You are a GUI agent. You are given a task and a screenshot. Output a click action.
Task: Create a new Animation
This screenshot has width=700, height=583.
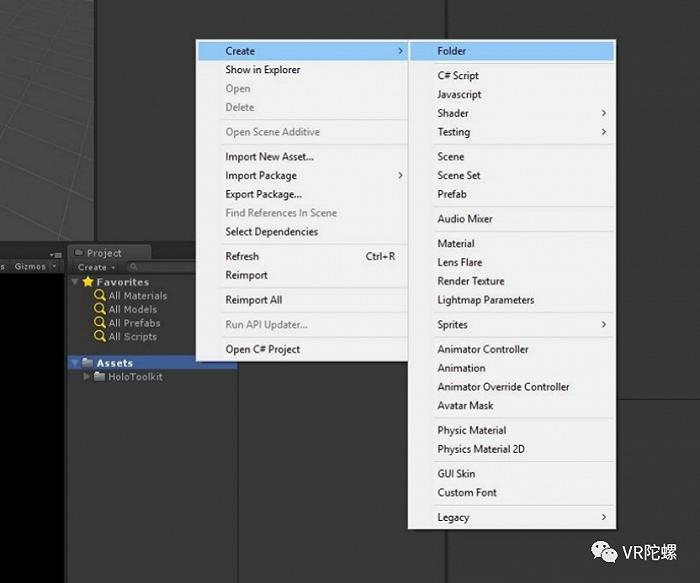click(512, 368)
